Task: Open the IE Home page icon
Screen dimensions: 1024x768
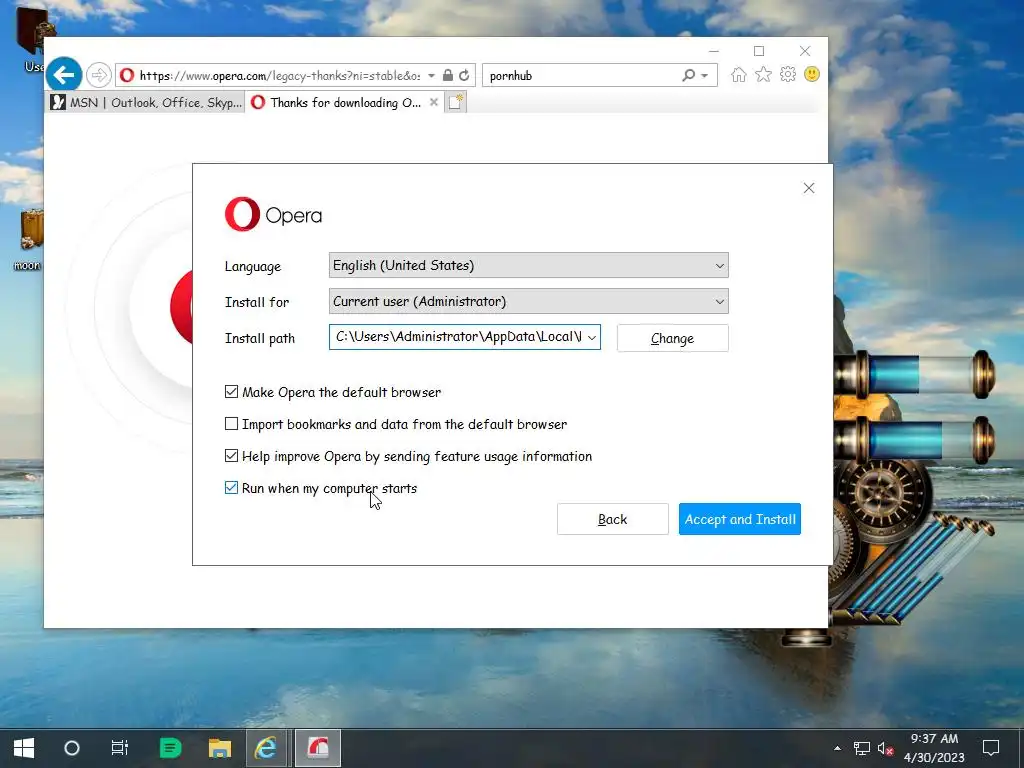Action: [x=739, y=74]
